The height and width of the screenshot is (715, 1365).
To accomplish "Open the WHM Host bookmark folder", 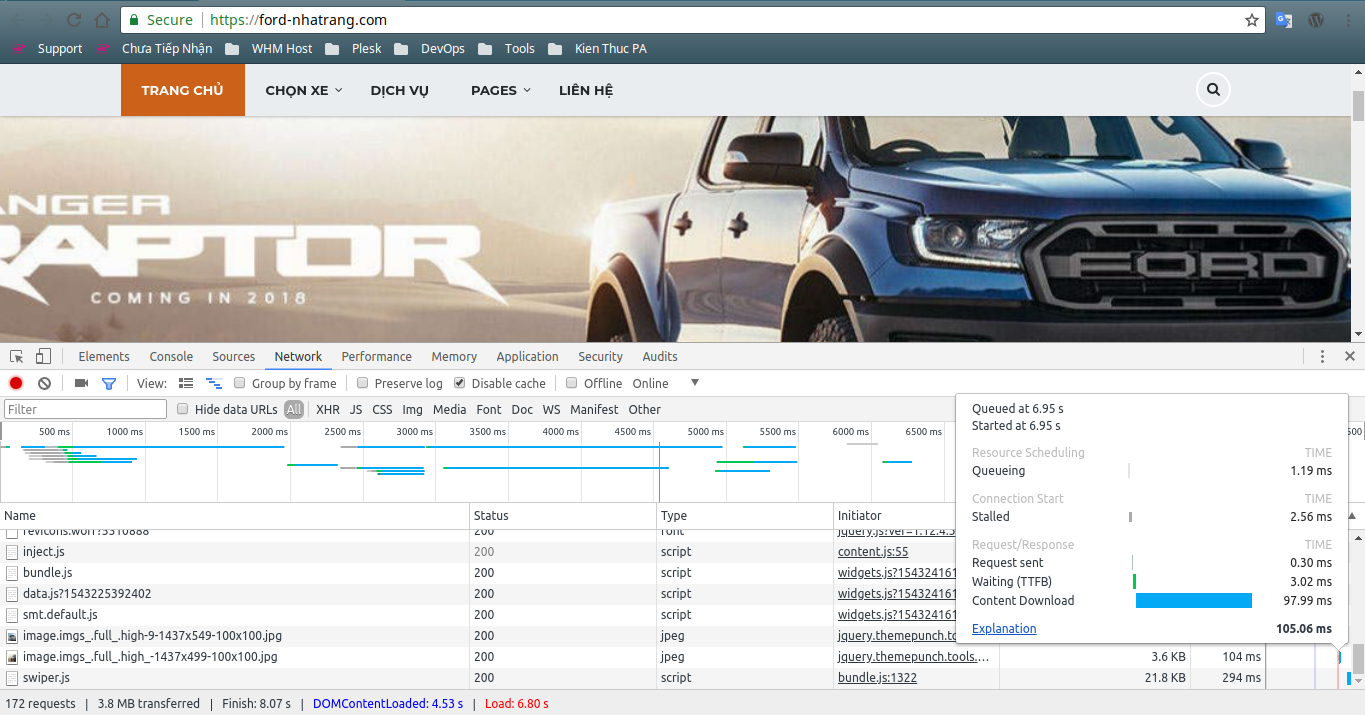I will [269, 48].
